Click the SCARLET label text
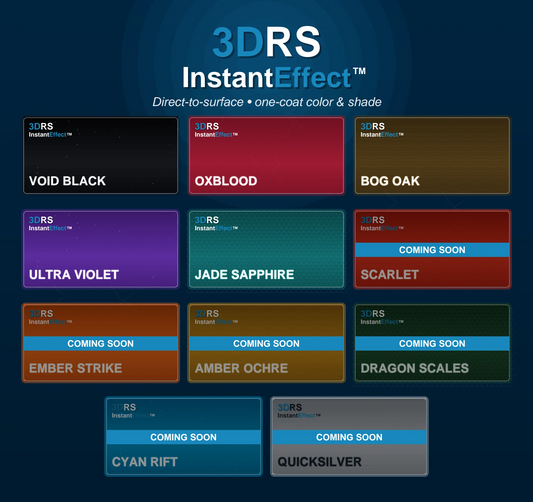This screenshot has width=533, height=502. click(x=390, y=275)
